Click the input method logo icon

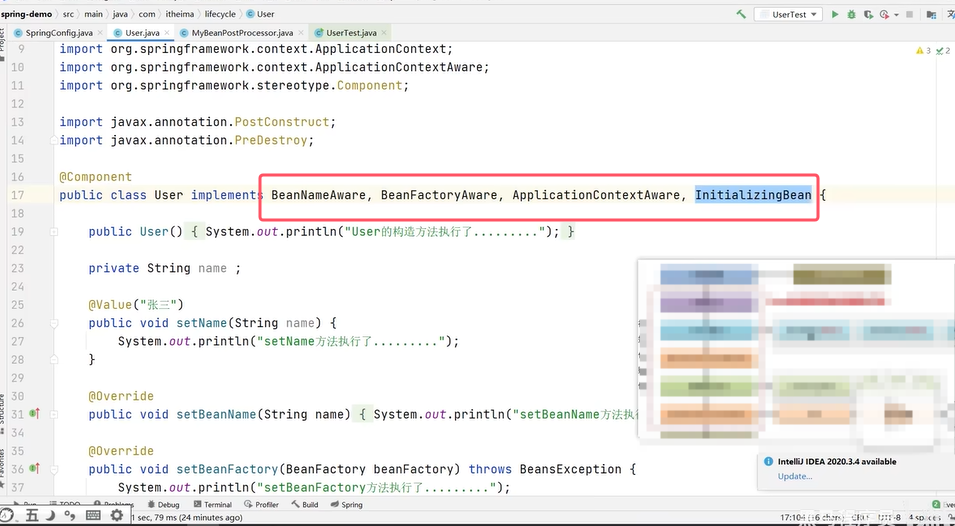(x=7, y=516)
